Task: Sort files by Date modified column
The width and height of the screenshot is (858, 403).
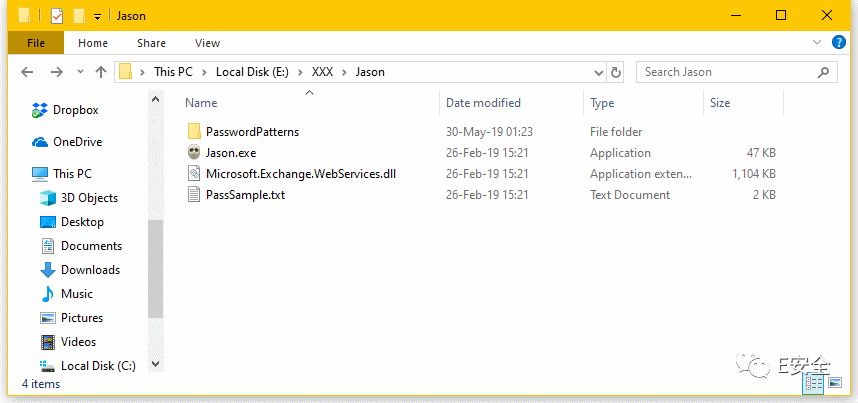Action: pyautogui.click(x=483, y=103)
